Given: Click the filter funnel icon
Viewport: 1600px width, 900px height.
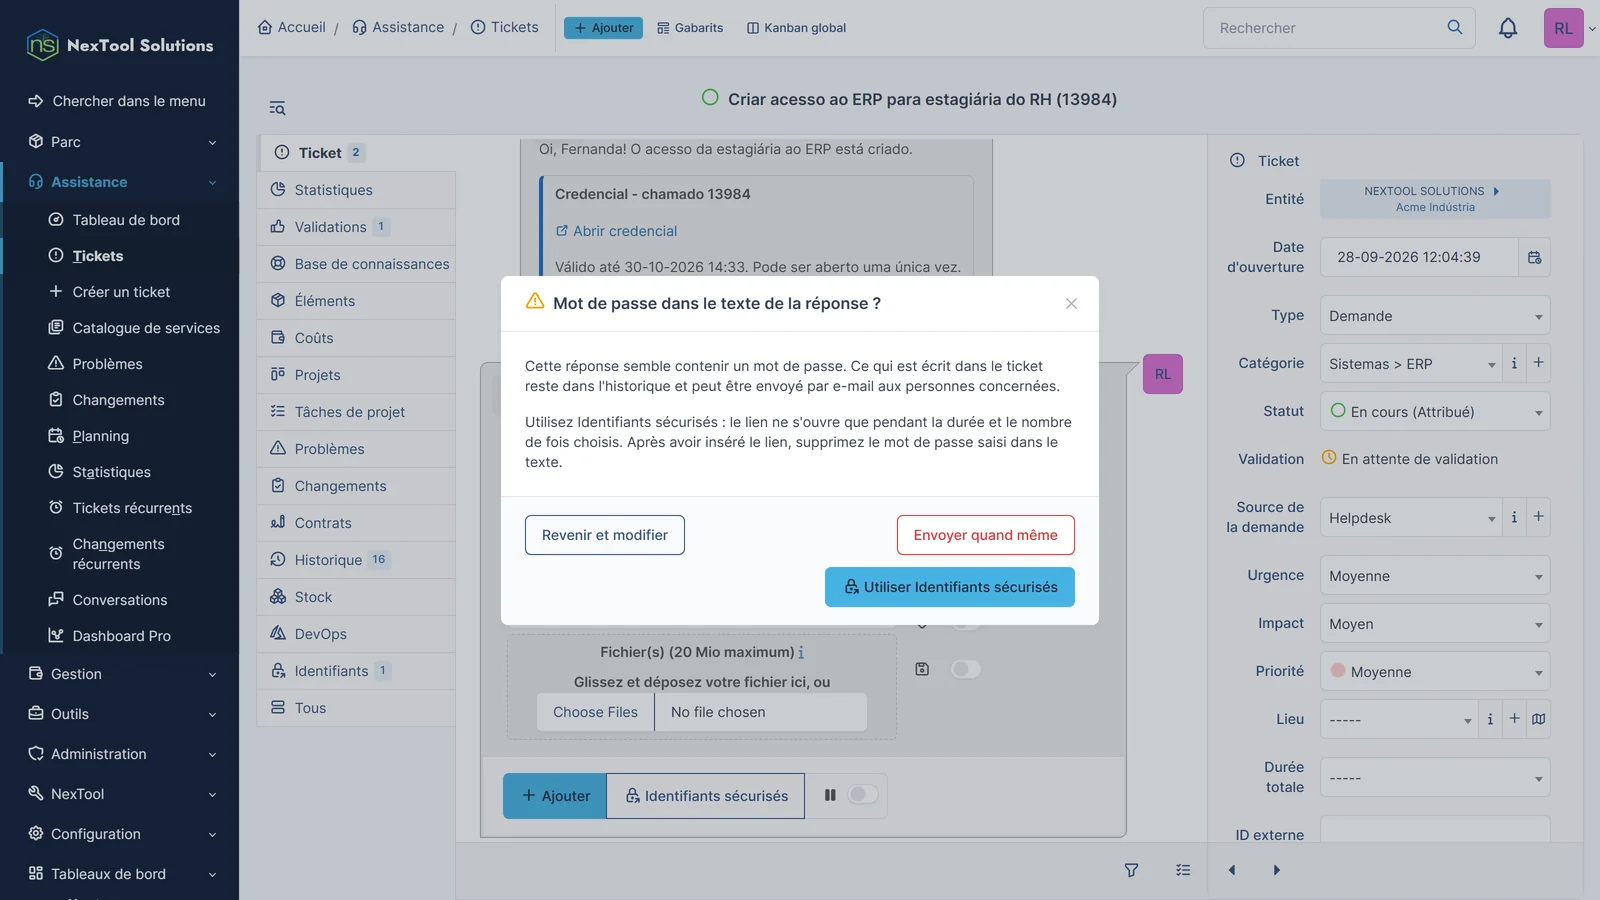Looking at the screenshot, I should pos(1131,870).
